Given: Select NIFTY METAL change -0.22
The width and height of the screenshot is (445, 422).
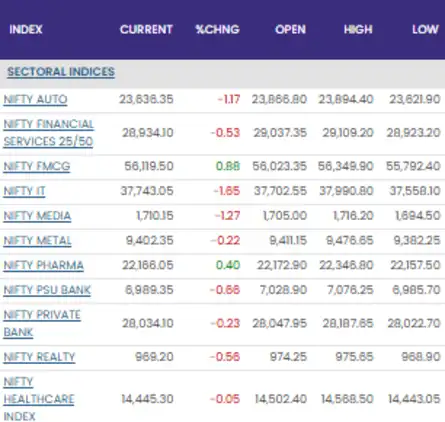Looking at the screenshot, I should (225, 240).
